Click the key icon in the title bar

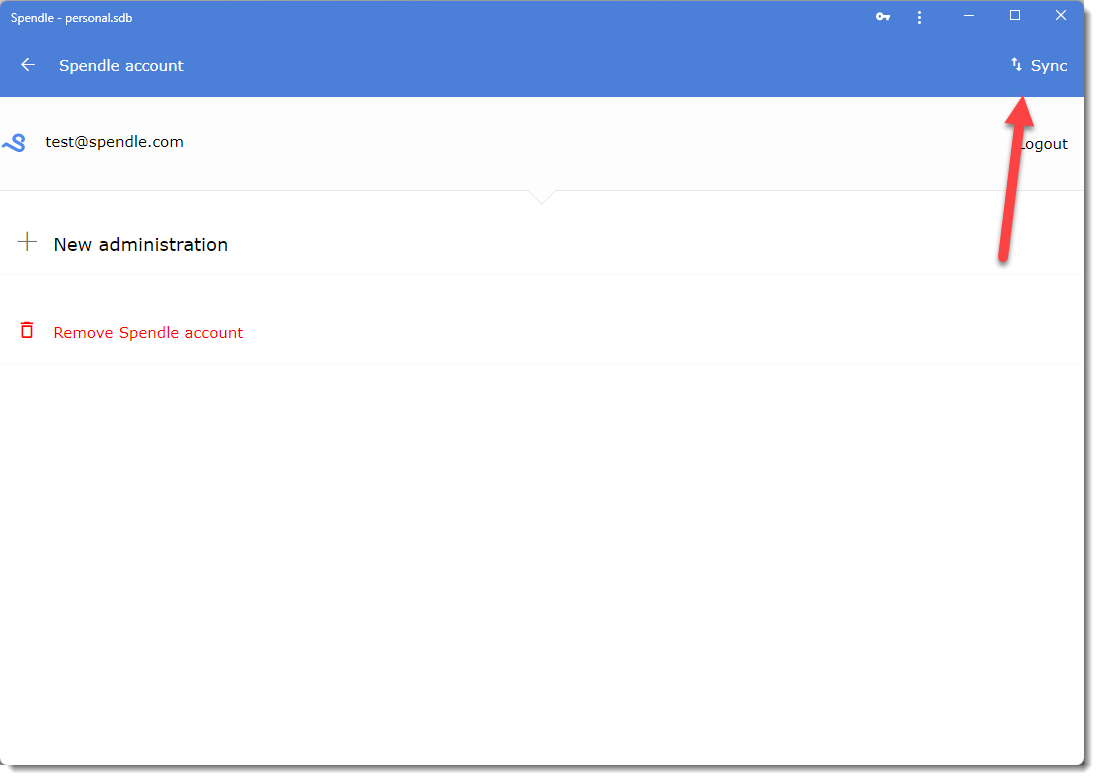coord(882,17)
